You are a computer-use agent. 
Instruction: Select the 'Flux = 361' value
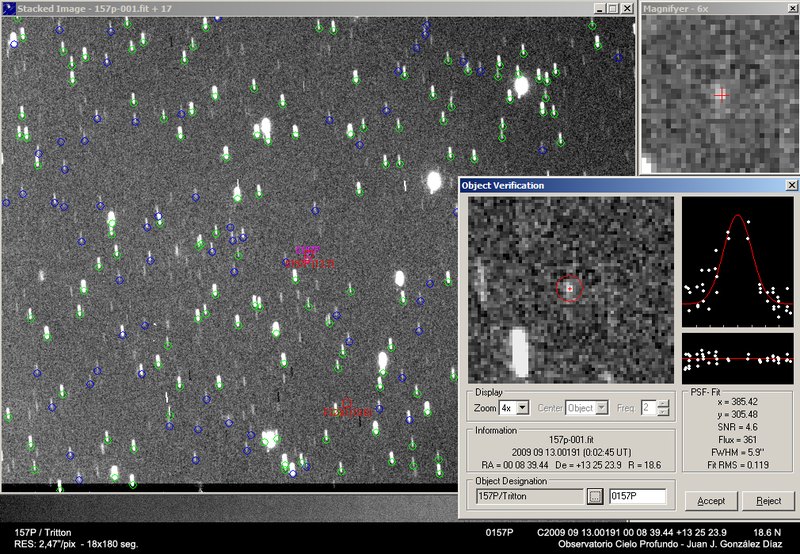(738, 440)
